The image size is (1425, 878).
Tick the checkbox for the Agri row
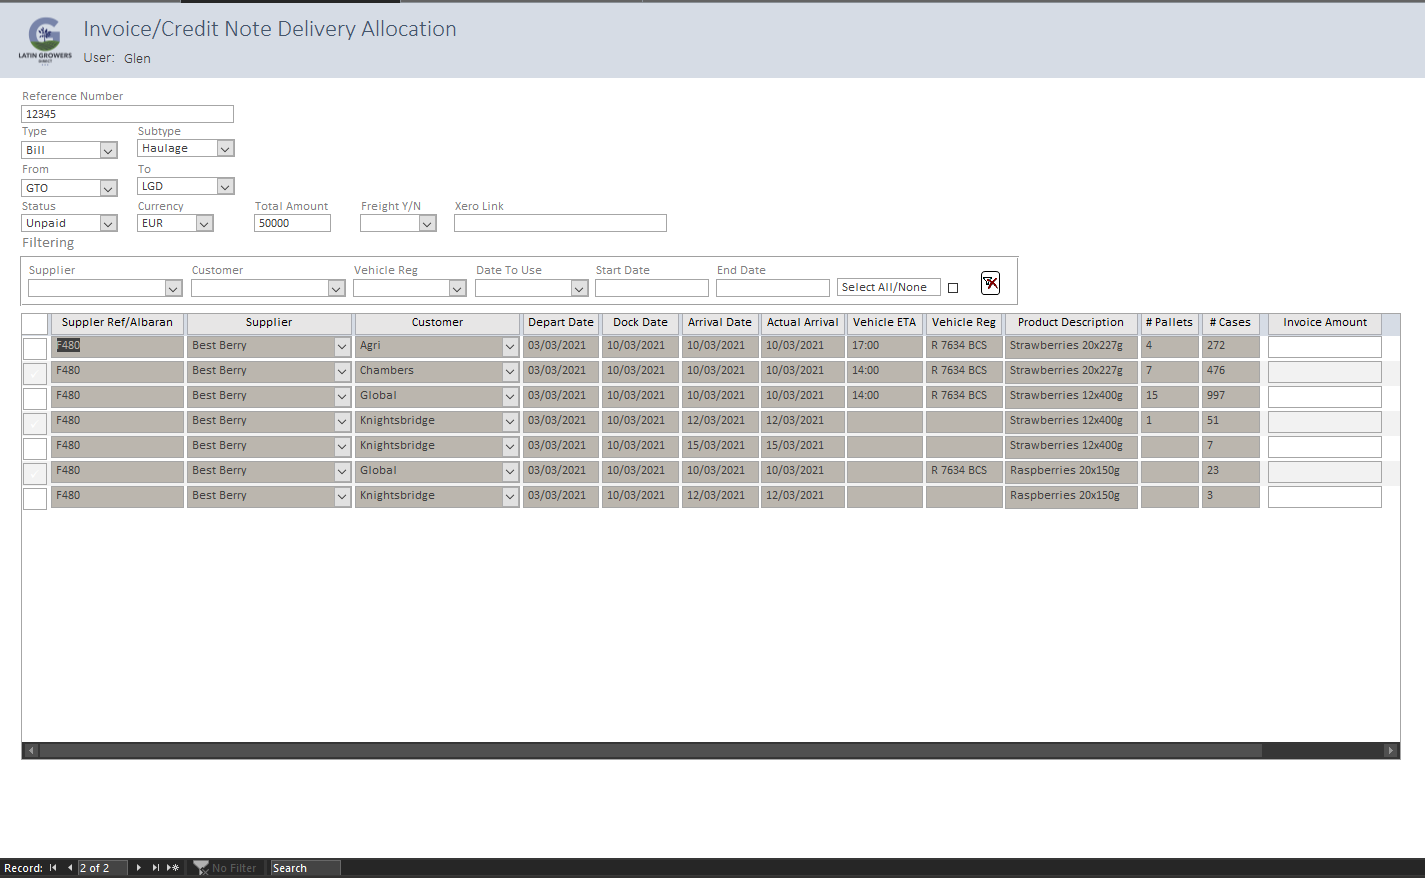[35, 348]
